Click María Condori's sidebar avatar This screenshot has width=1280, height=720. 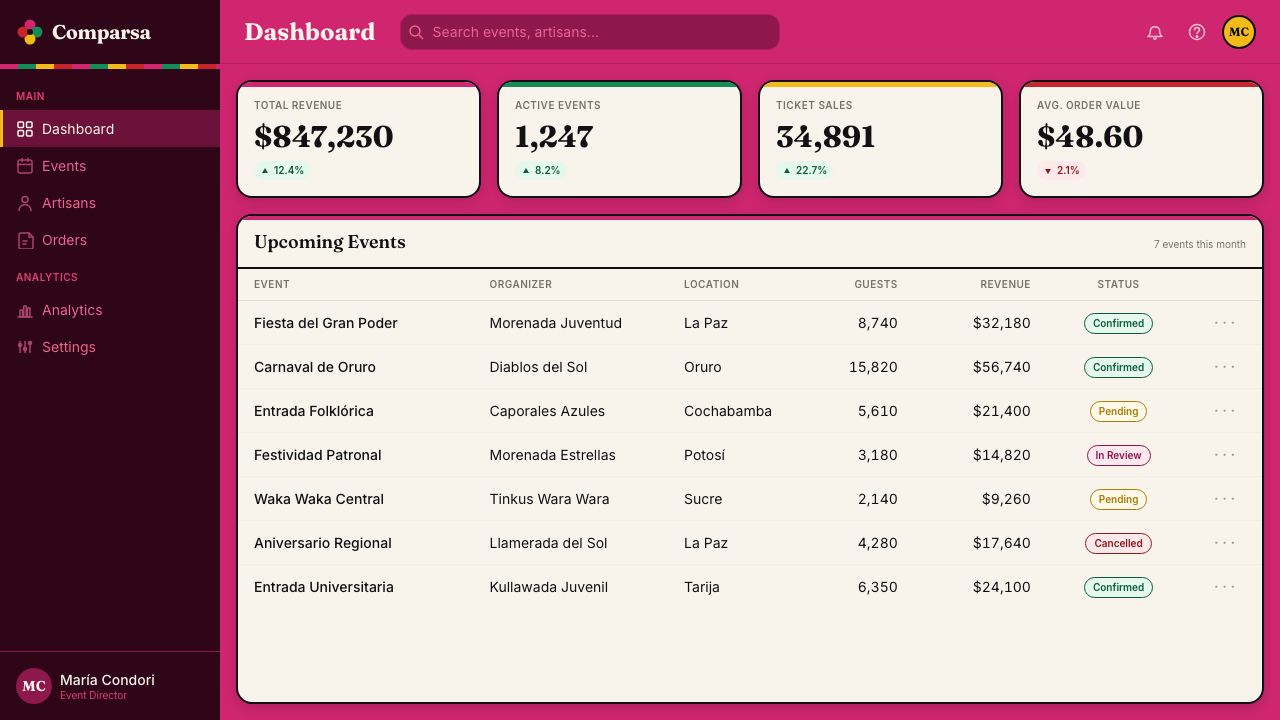tap(34, 686)
